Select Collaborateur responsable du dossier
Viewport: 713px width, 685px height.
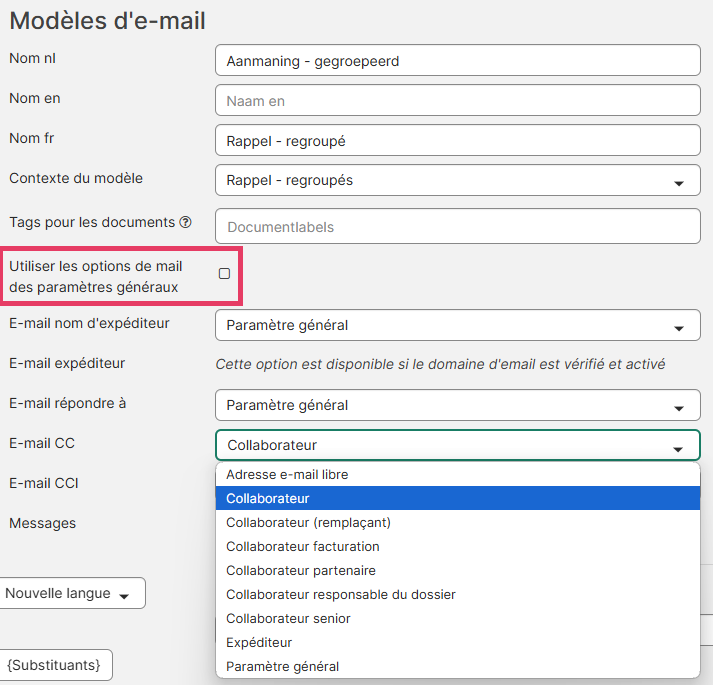pyautogui.click(x=457, y=594)
